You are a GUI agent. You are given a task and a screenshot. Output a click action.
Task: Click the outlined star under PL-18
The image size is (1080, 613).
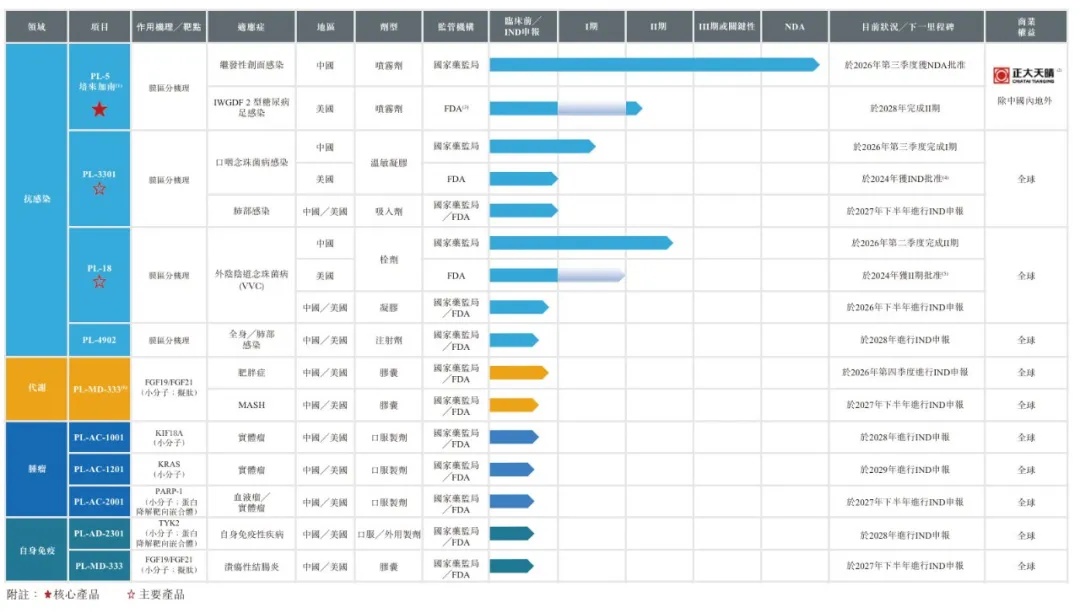[x=99, y=281]
